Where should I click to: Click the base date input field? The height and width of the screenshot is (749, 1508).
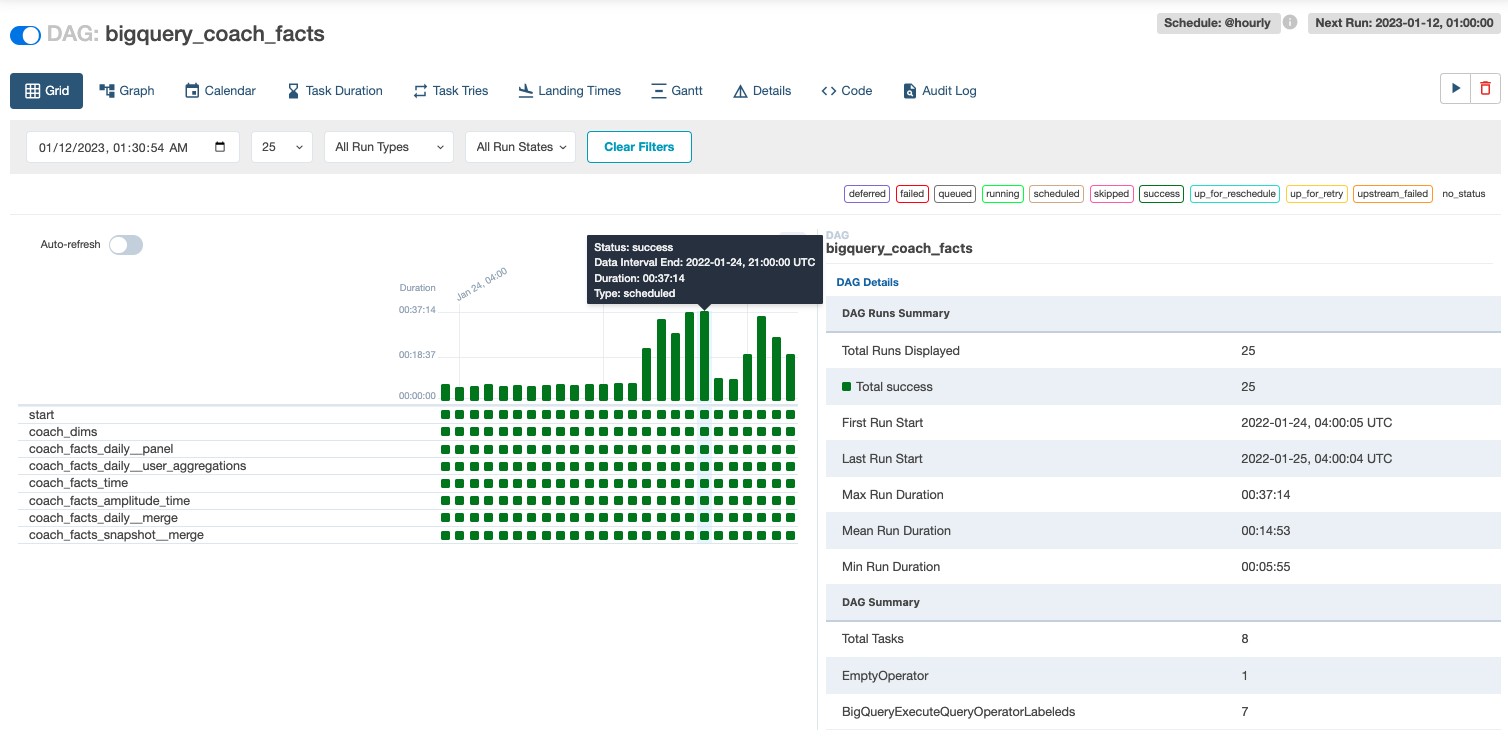pyautogui.click(x=133, y=147)
